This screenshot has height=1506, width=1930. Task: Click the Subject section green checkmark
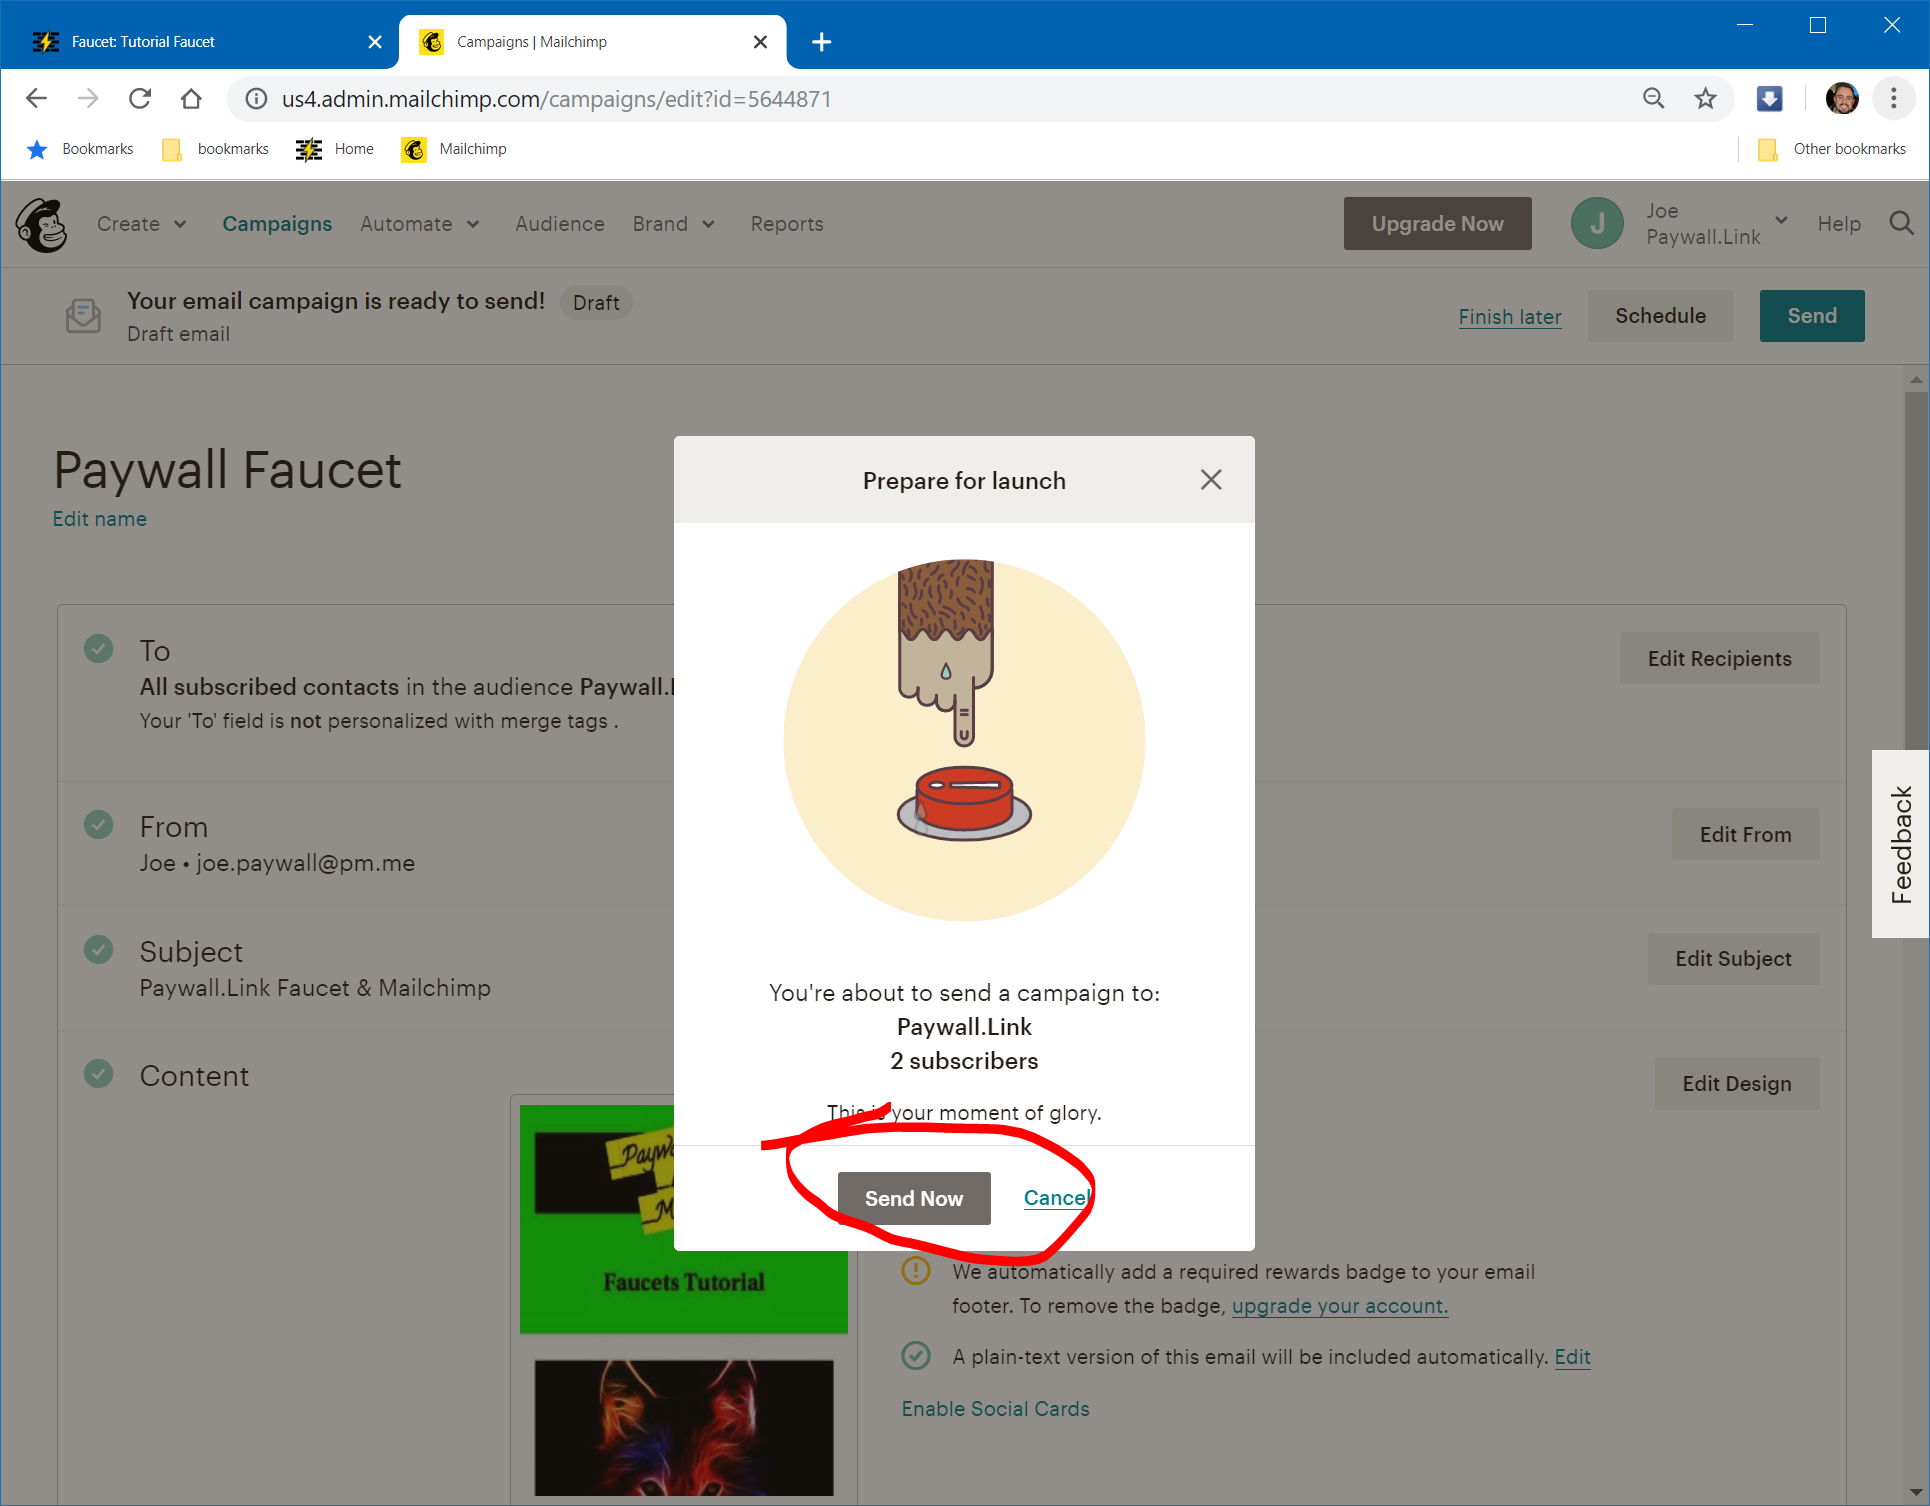click(98, 949)
